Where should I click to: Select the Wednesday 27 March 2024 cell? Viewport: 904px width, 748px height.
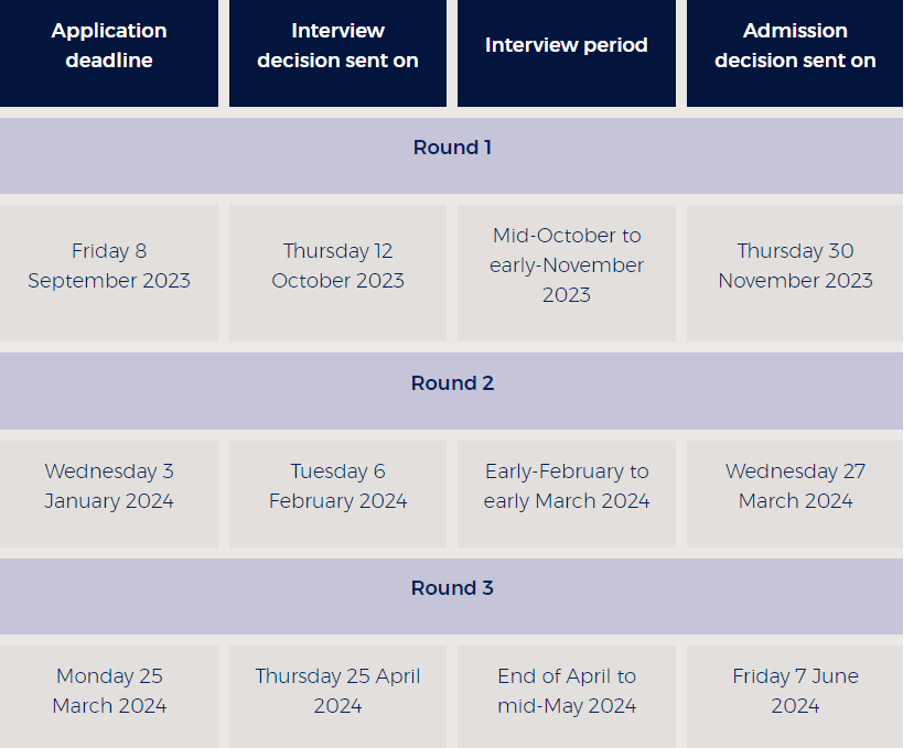795,486
